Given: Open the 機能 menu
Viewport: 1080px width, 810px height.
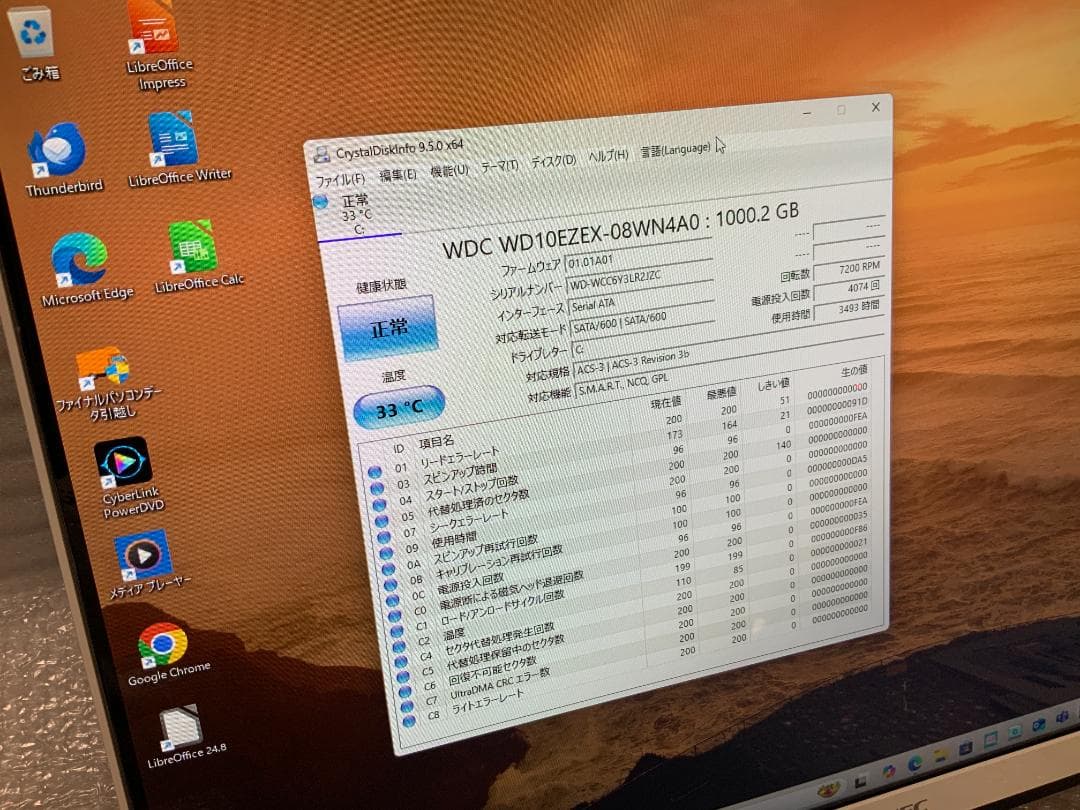Looking at the screenshot, I should coord(448,169).
